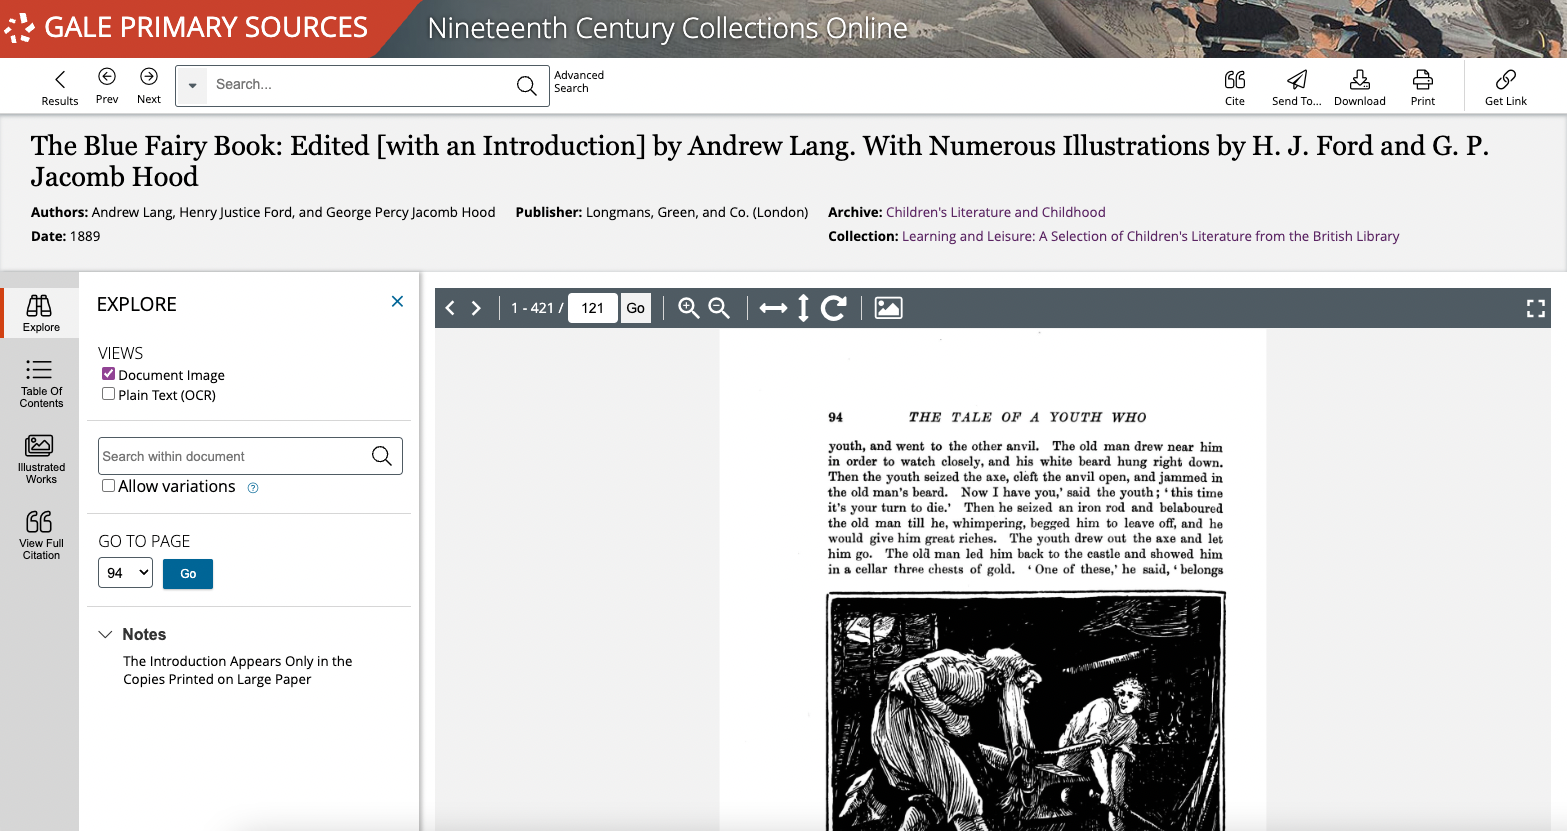Select the Explore sidebar tab

click(x=41, y=313)
